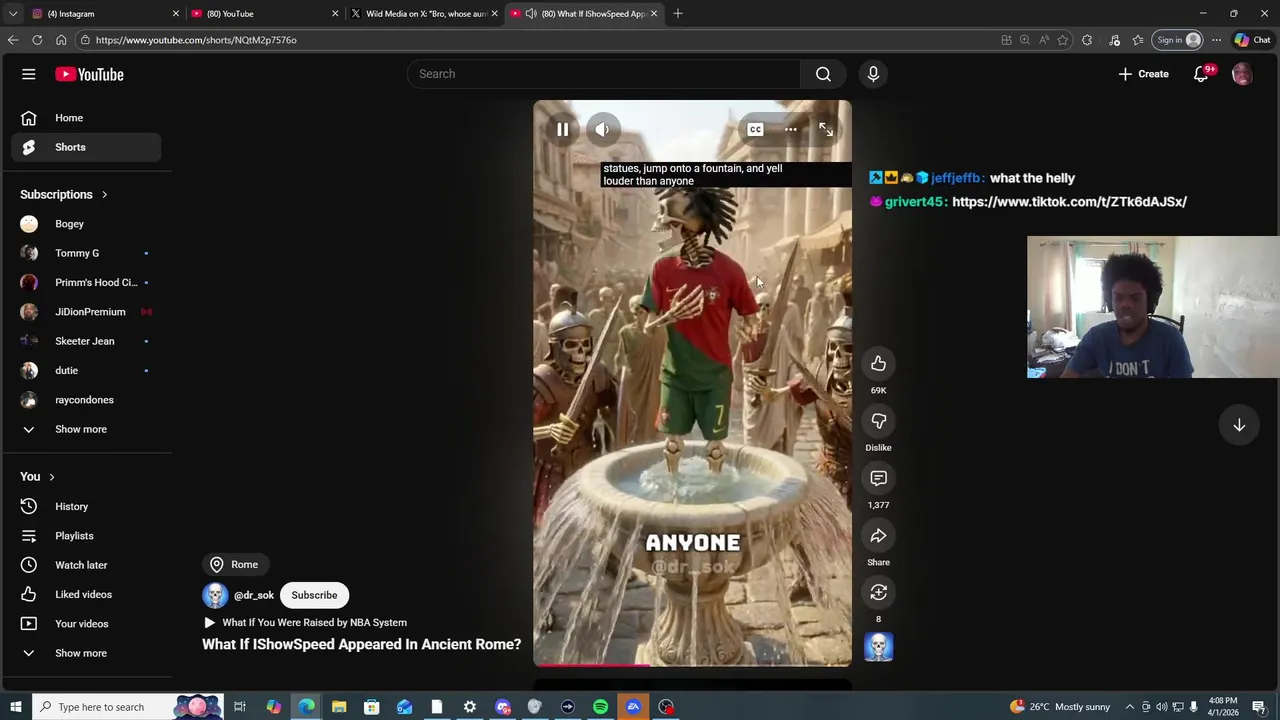
Task: Toggle closed captions on the Short
Action: [755, 129]
